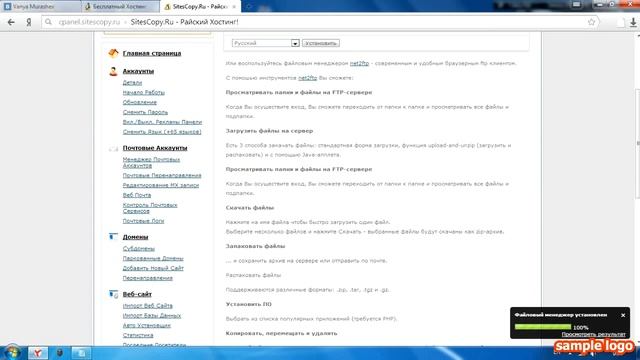The width and height of the screenshot is (640, 360).
Task: Click the second pinned taskbar icon
Action: click(60, 353)
